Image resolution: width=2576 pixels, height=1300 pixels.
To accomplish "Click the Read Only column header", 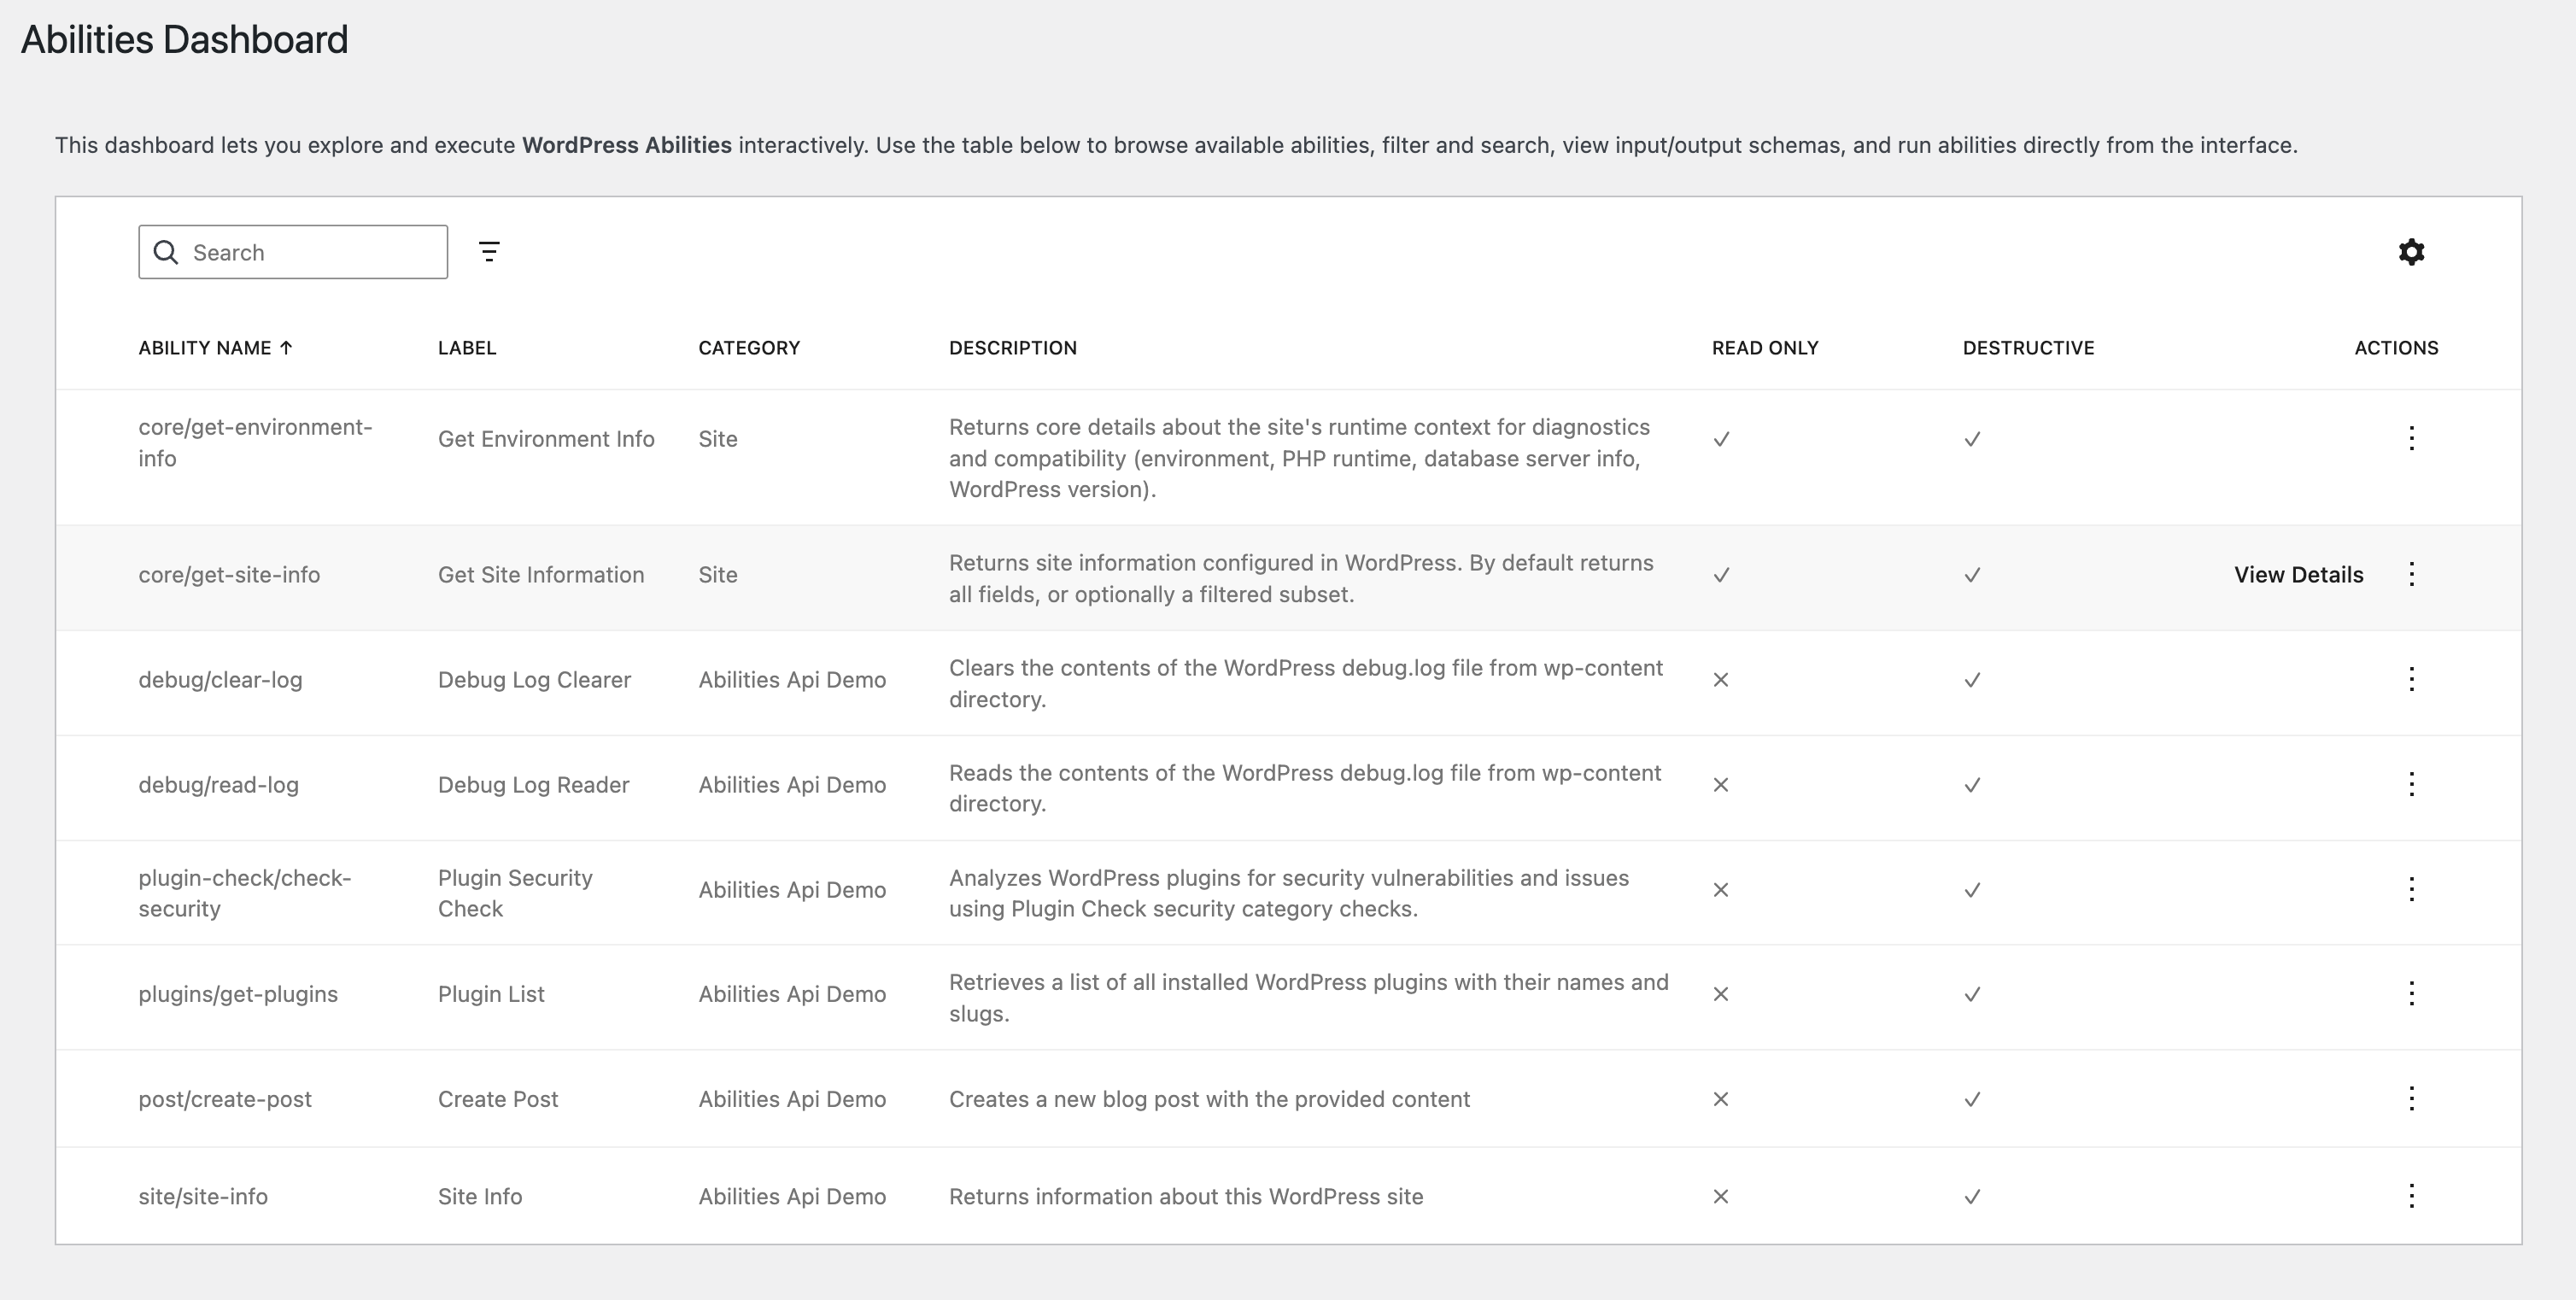I will 1765,348.
